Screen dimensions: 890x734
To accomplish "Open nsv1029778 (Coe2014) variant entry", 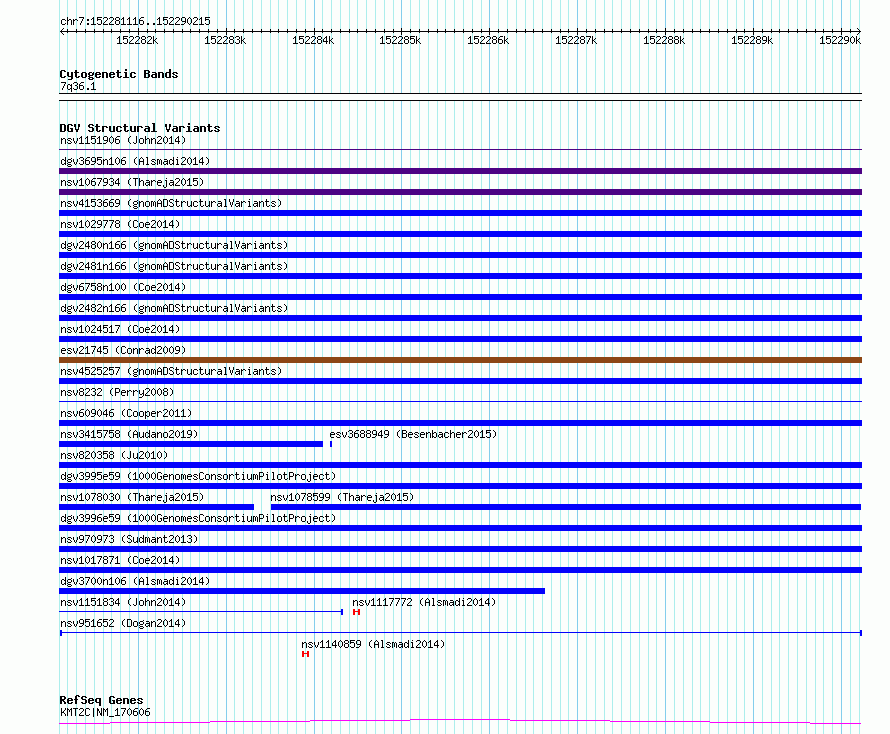I will pos(120,224).
